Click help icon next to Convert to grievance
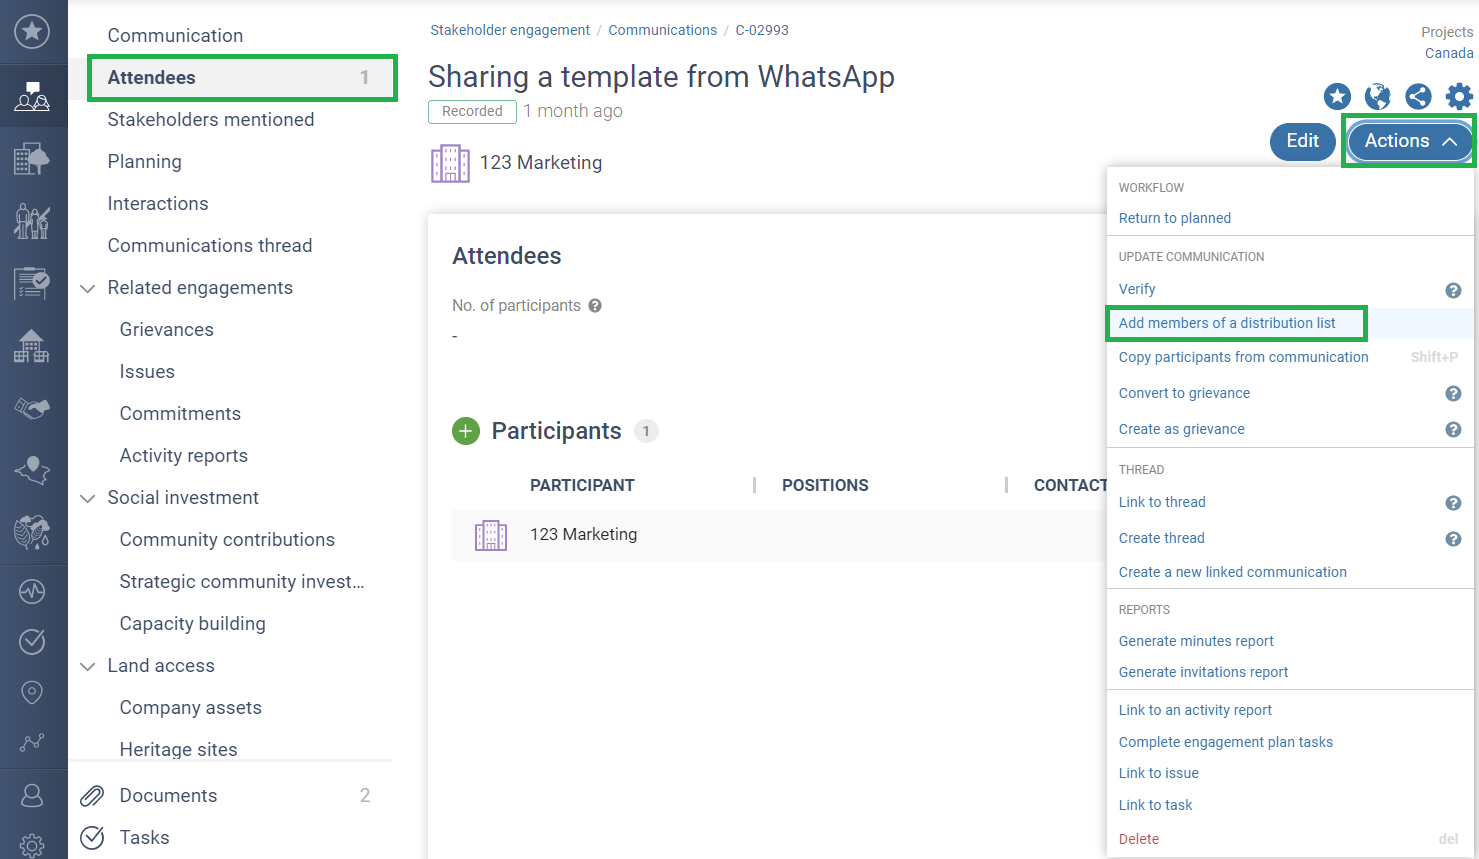This screenshot has width=1479, height=859. click(1453, 394)
